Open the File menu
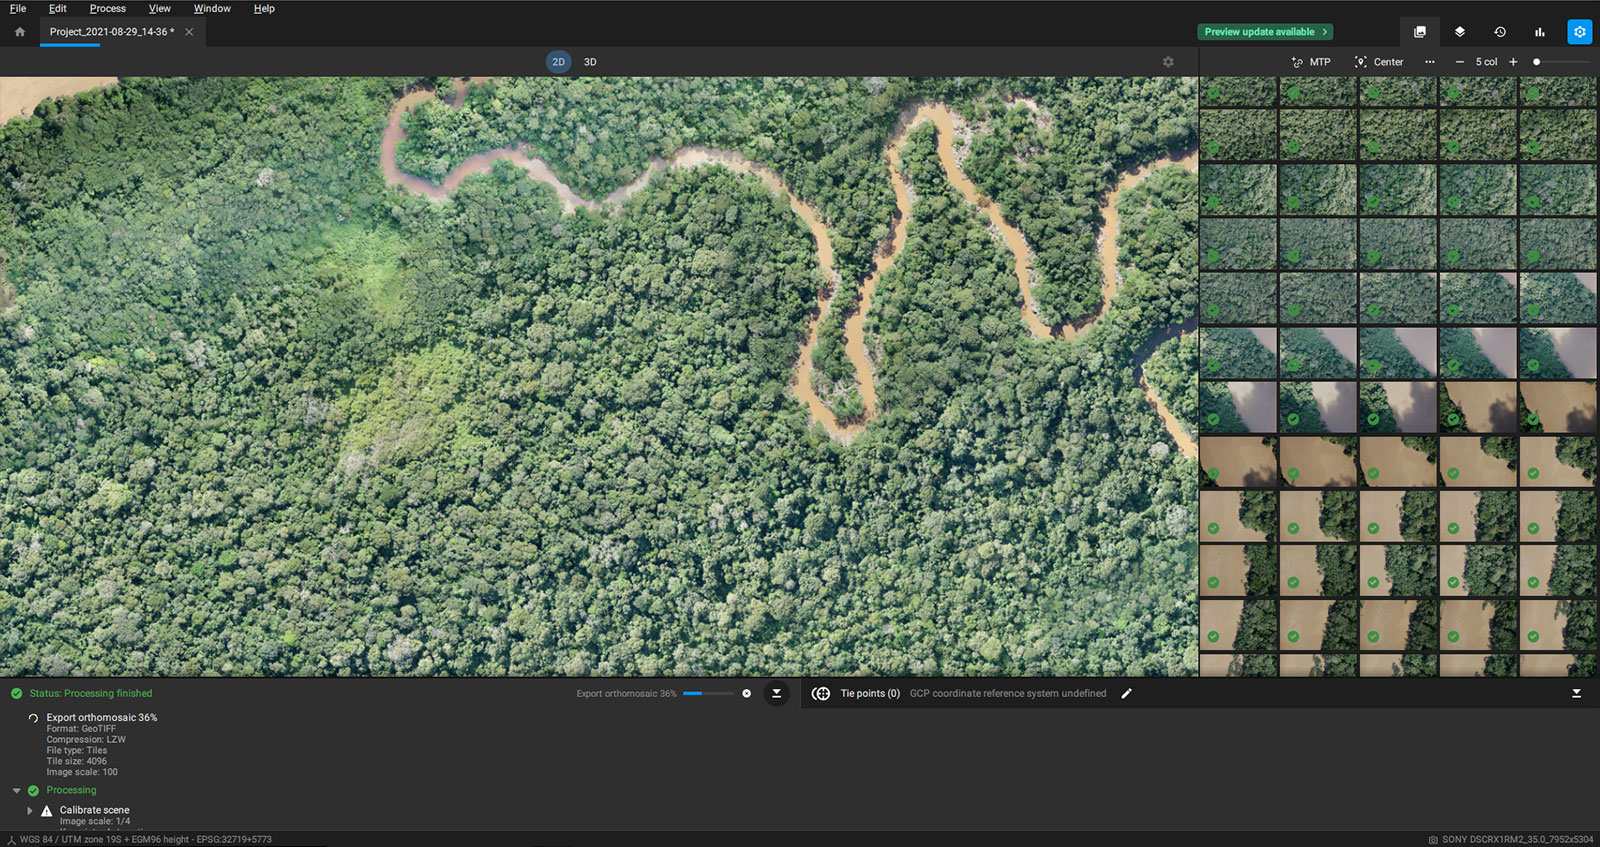 point(18,8)
